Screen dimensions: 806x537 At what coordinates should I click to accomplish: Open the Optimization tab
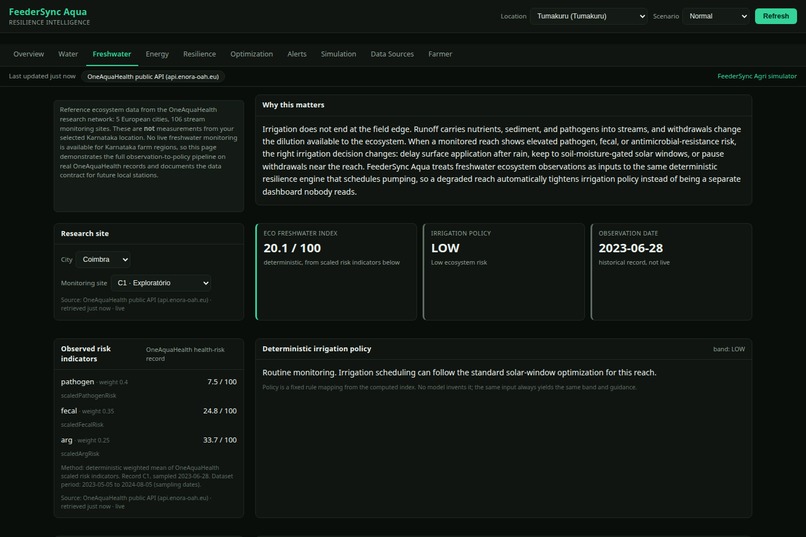(251, 54)
